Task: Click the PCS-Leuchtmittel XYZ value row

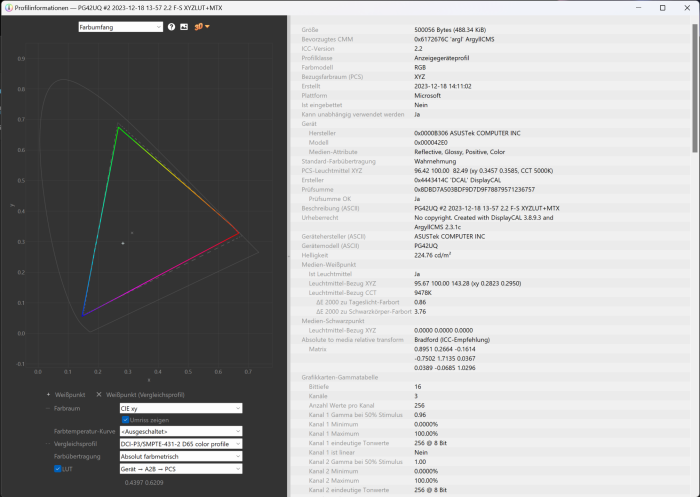Action: click(x=483, y=171)
